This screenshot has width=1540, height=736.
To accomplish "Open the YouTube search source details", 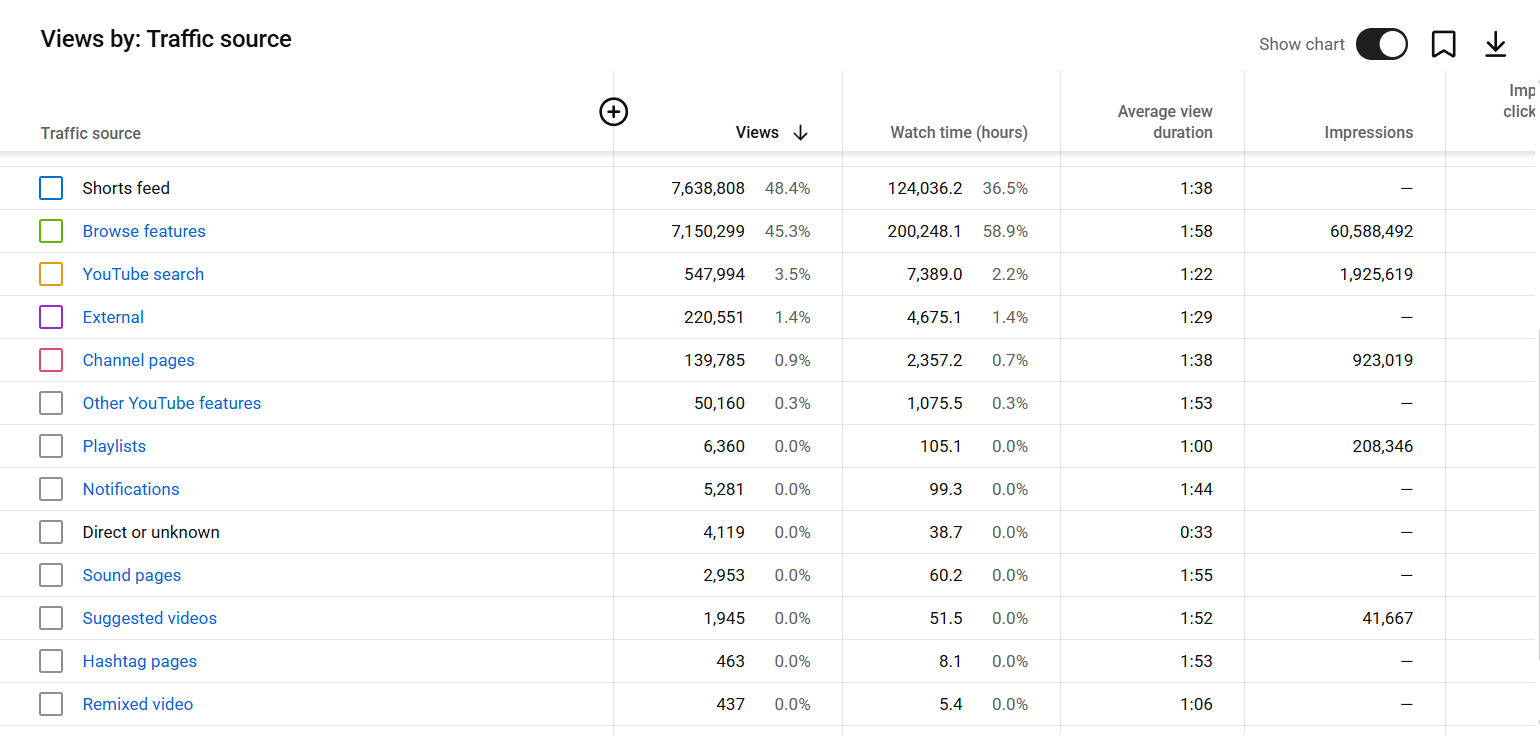I will (x=143, y=274).
